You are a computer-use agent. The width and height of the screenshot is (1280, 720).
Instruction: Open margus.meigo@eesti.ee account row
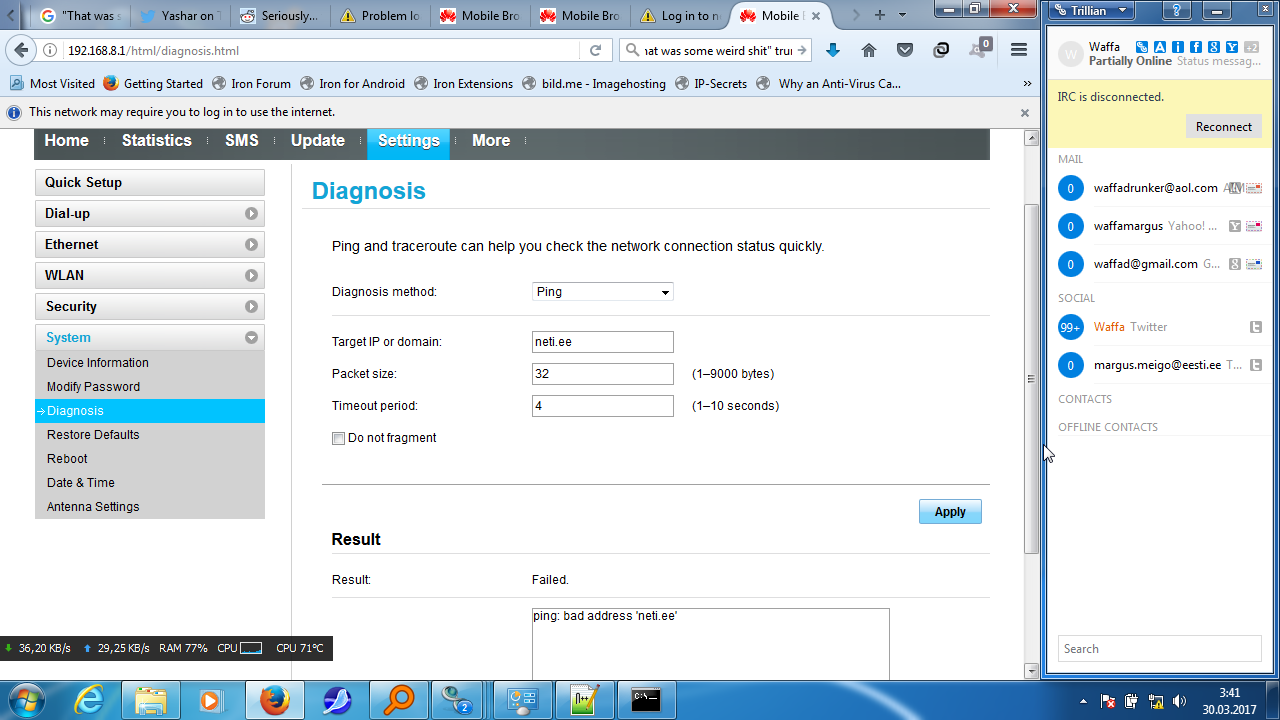pos(1160,365)
